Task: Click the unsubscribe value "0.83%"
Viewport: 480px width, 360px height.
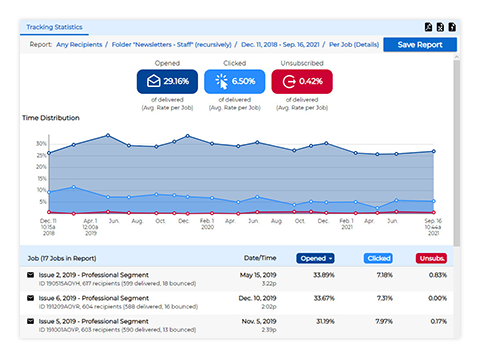Action: coord(438,275)
